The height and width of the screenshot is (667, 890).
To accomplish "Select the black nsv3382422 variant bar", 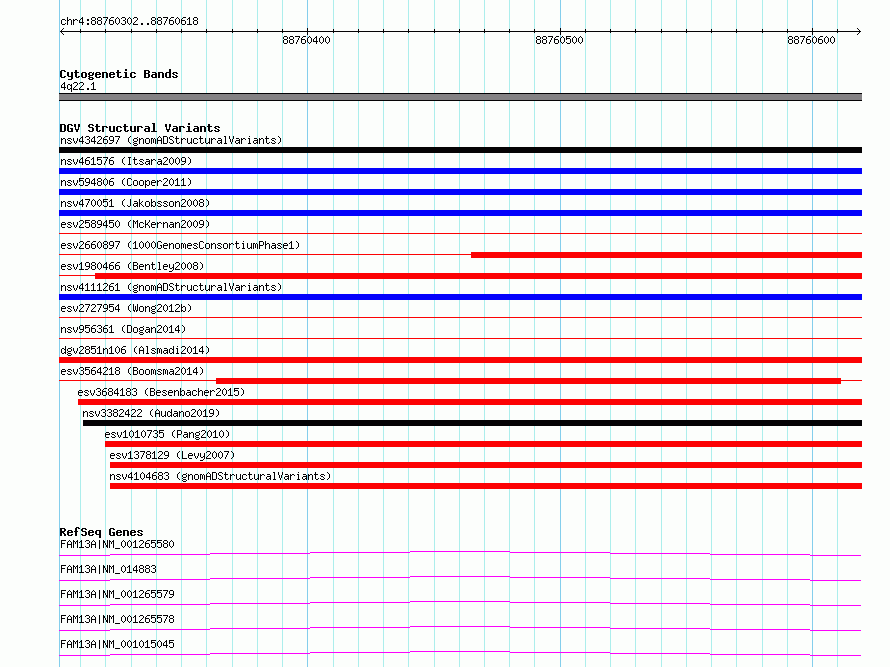I will pos(472,423).
